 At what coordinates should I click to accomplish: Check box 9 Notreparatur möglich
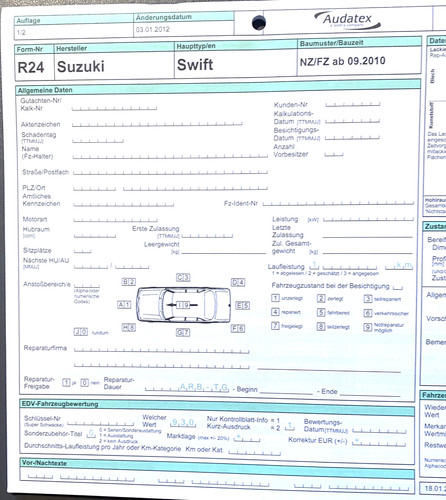(367, 327)
